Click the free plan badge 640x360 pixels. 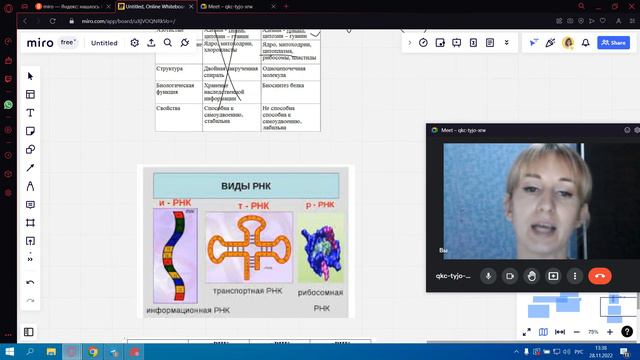[x=68, y=42]
